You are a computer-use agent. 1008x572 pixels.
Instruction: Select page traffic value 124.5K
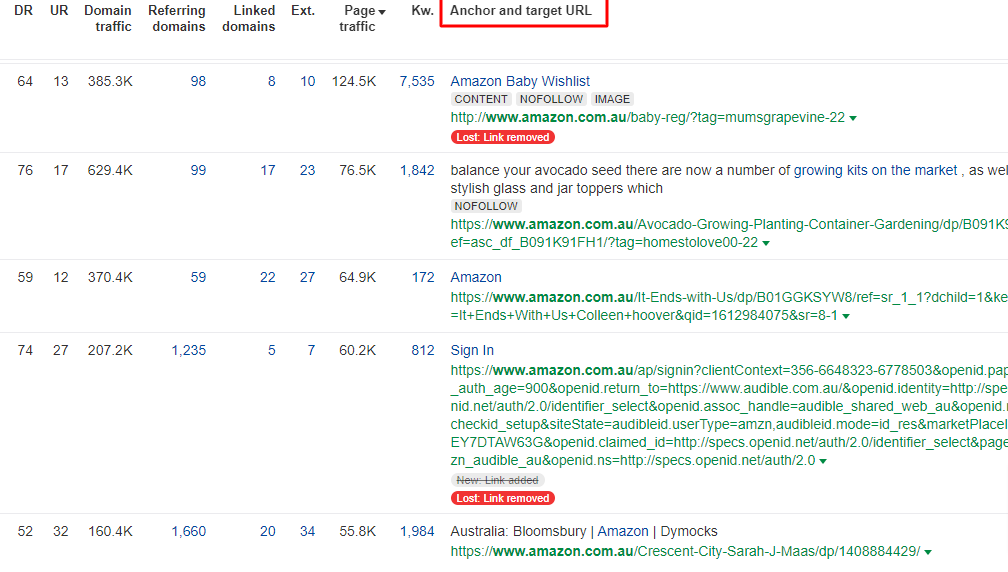point(354,82)
